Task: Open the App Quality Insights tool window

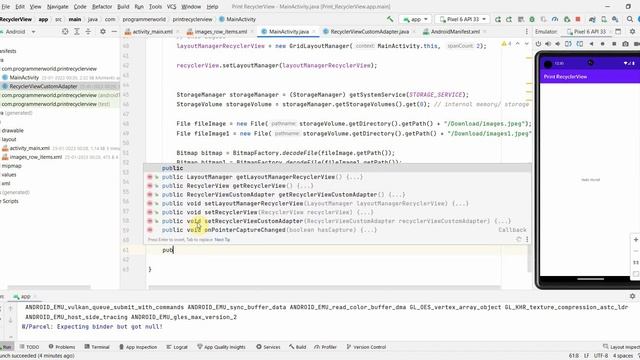Action: [x=221, y=347]
